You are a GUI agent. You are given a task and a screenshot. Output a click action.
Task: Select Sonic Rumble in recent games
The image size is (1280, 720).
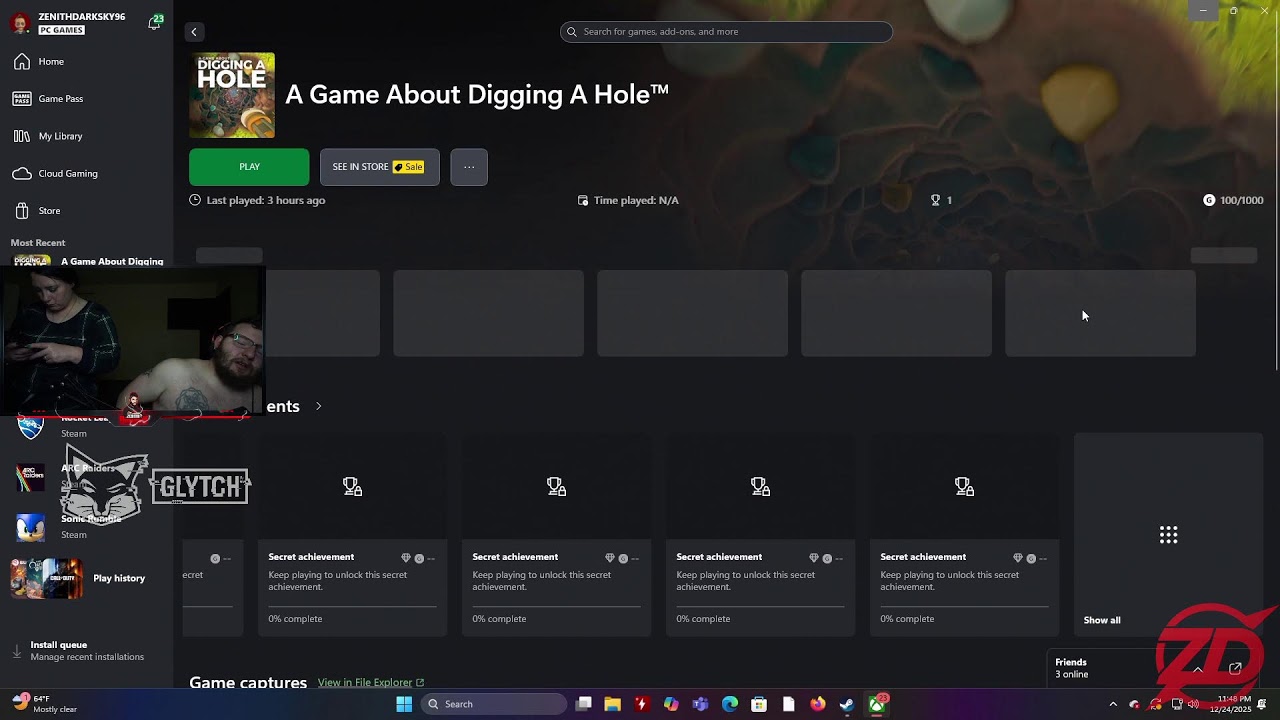click(86, 527)
